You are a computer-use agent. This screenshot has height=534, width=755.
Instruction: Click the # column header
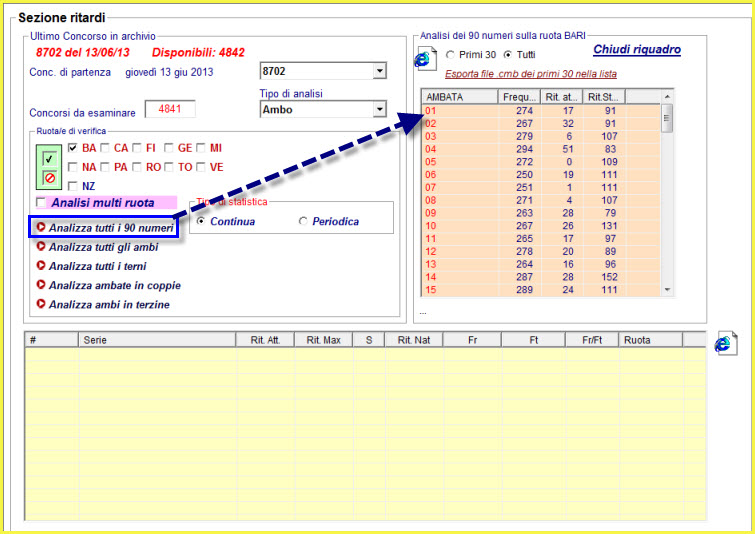coord(52,340)
